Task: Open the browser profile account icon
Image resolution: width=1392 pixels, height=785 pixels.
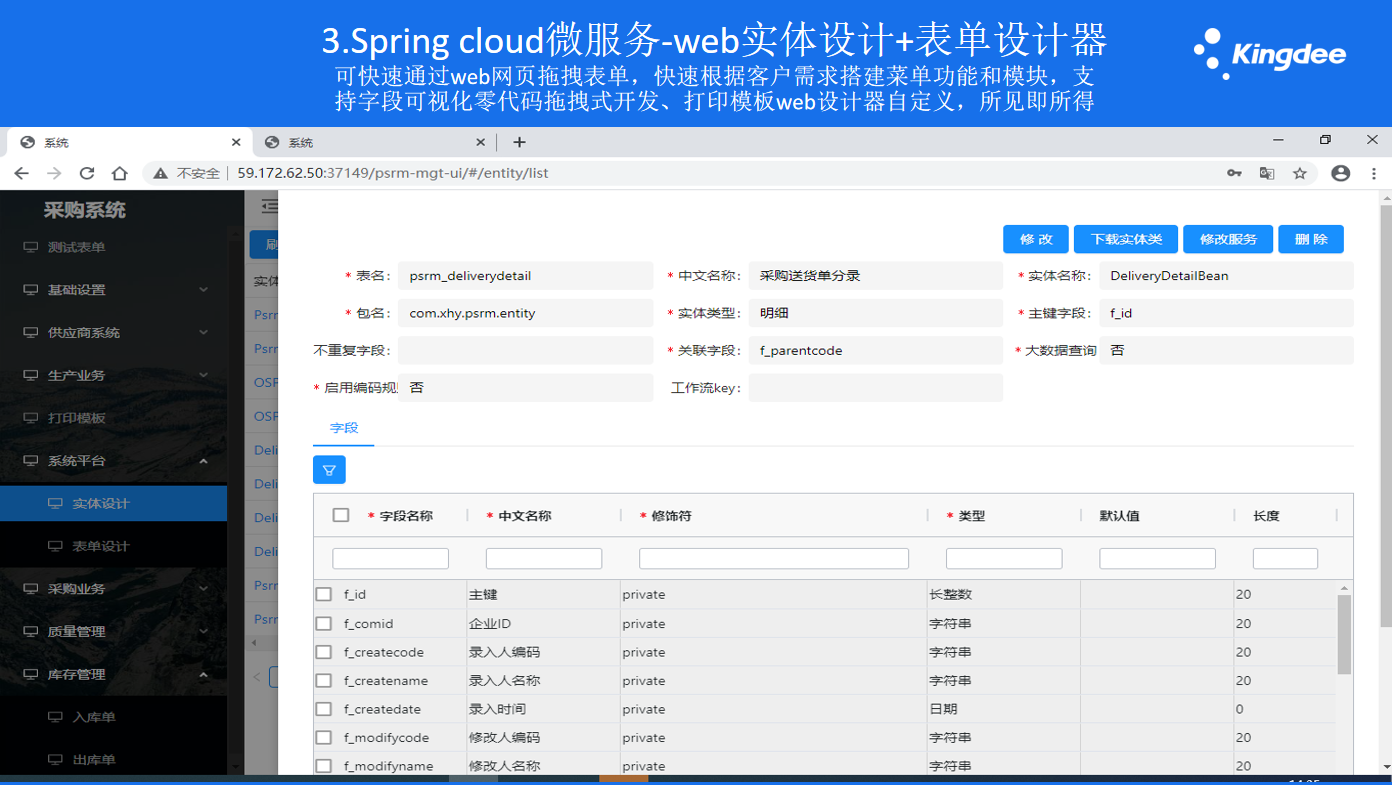Action: click(x=1341, y=173)
